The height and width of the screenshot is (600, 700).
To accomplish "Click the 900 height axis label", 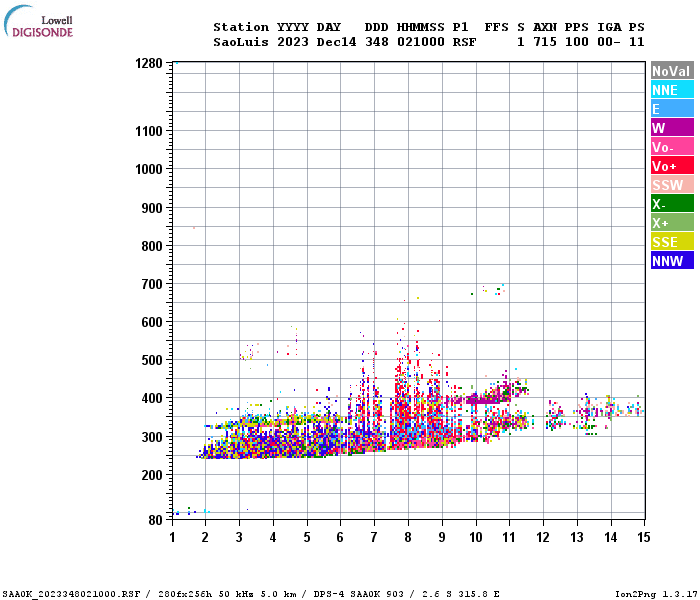I will click(152, 208).
